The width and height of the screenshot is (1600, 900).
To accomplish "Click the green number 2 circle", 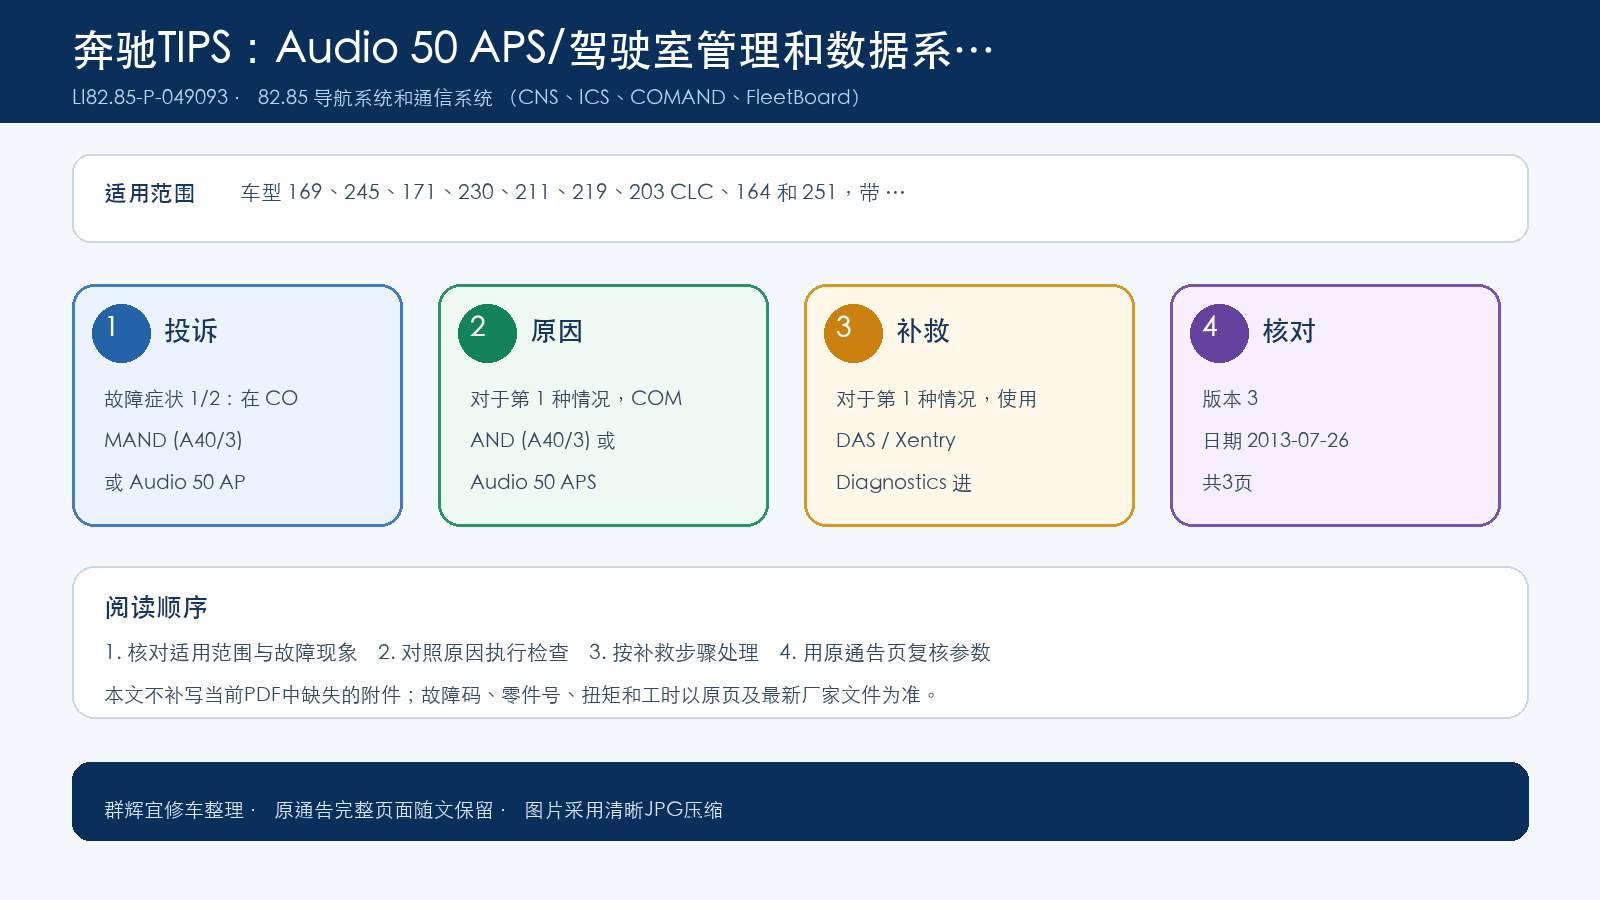I will coord(487,333).
